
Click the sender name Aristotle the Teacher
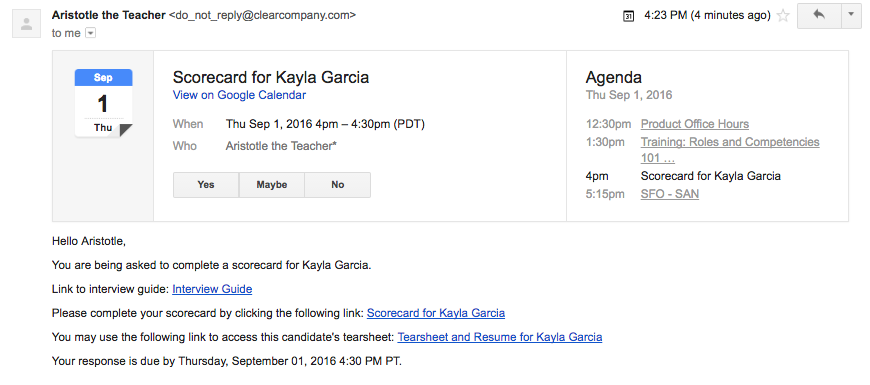click(x=108, y=16)
